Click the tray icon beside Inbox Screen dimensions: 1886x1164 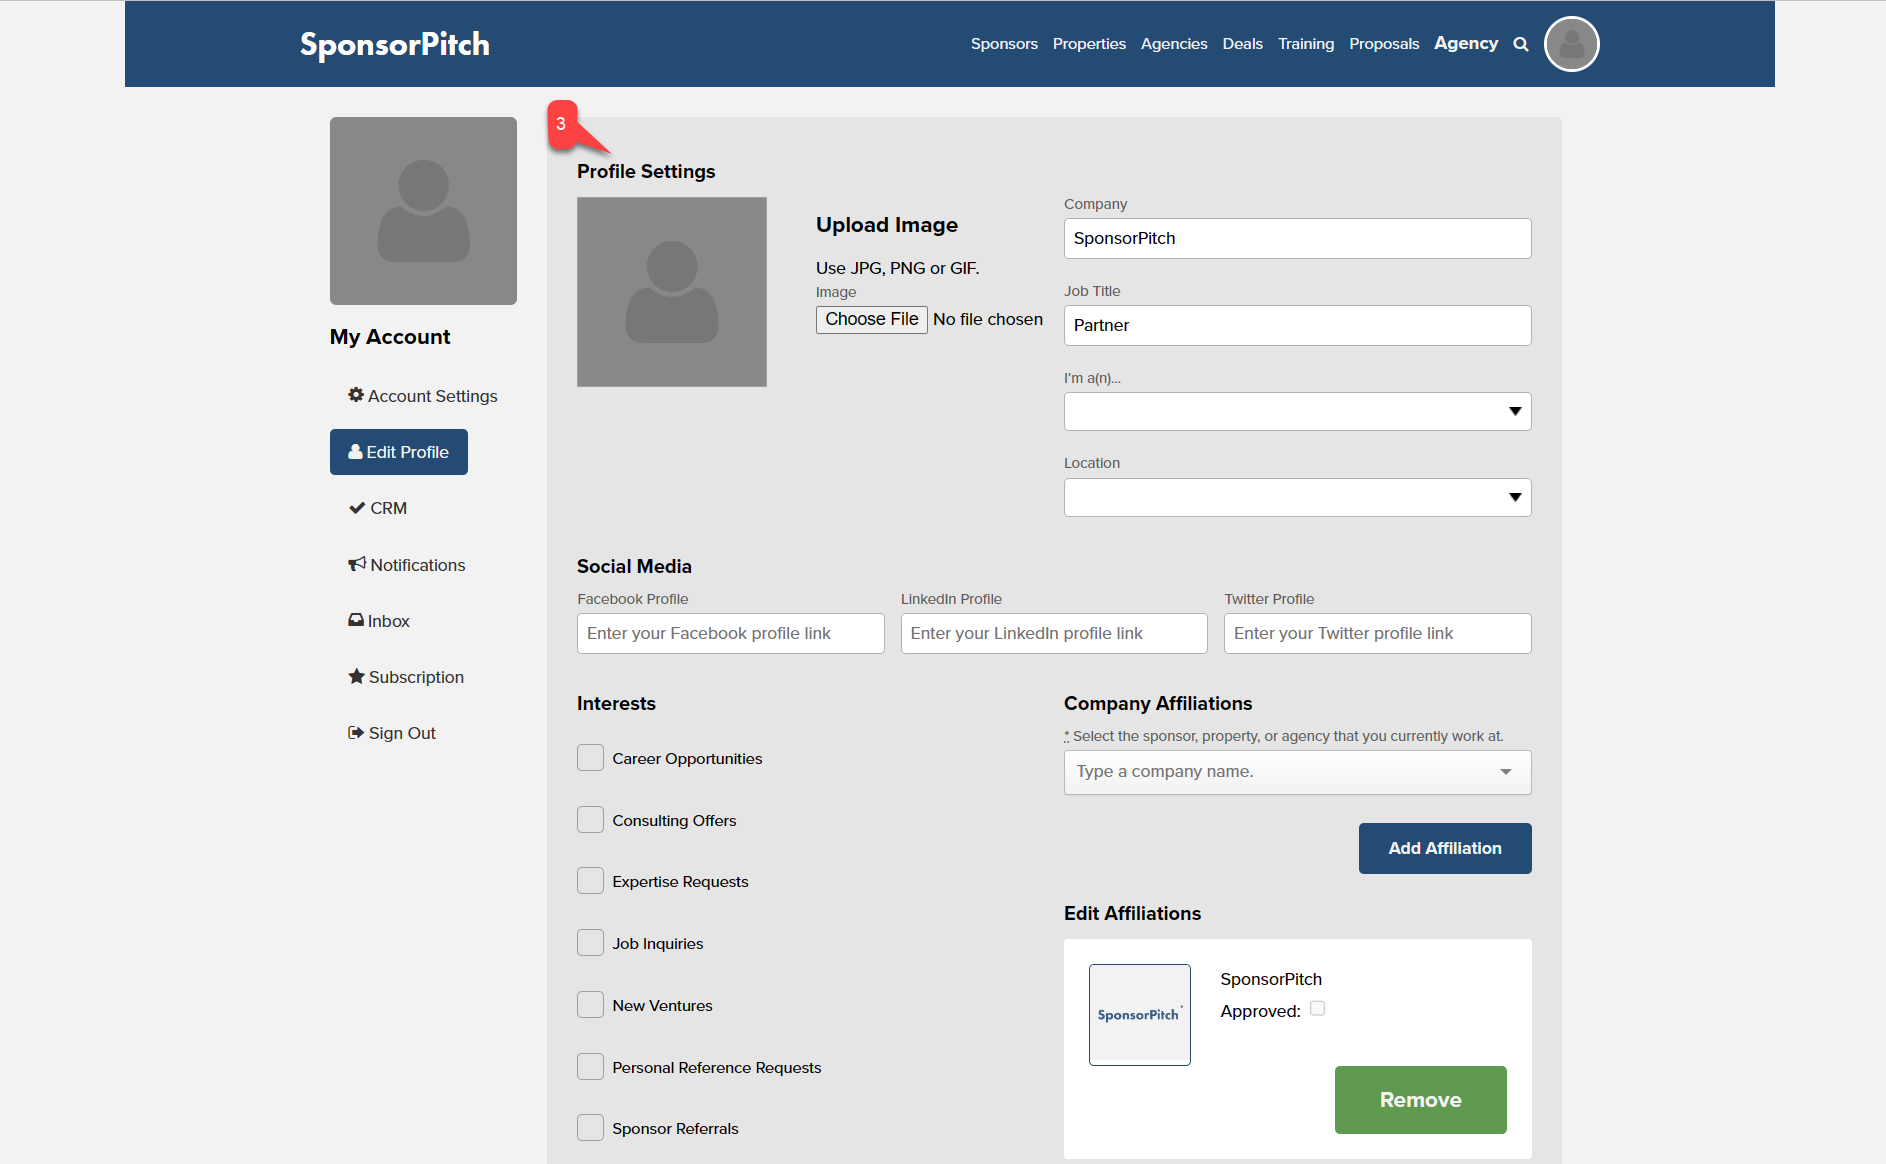pos(356,620)
